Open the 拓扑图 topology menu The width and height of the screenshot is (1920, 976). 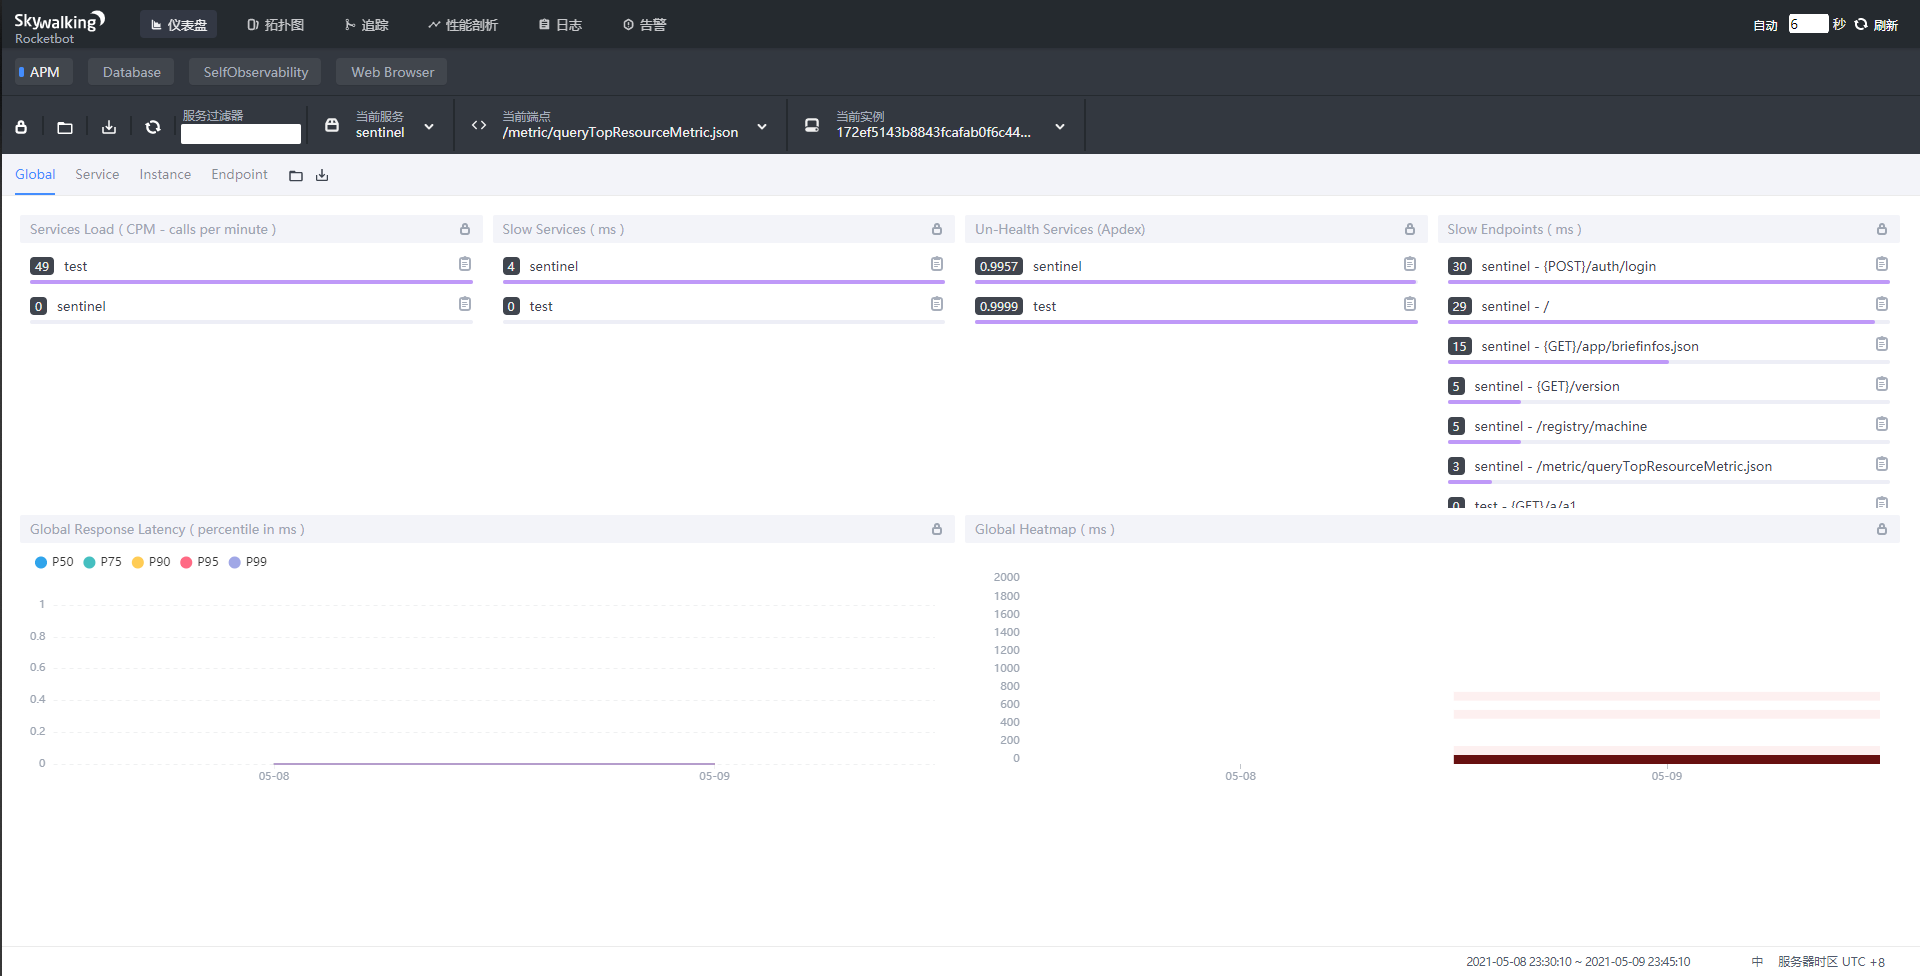point(275,25)
